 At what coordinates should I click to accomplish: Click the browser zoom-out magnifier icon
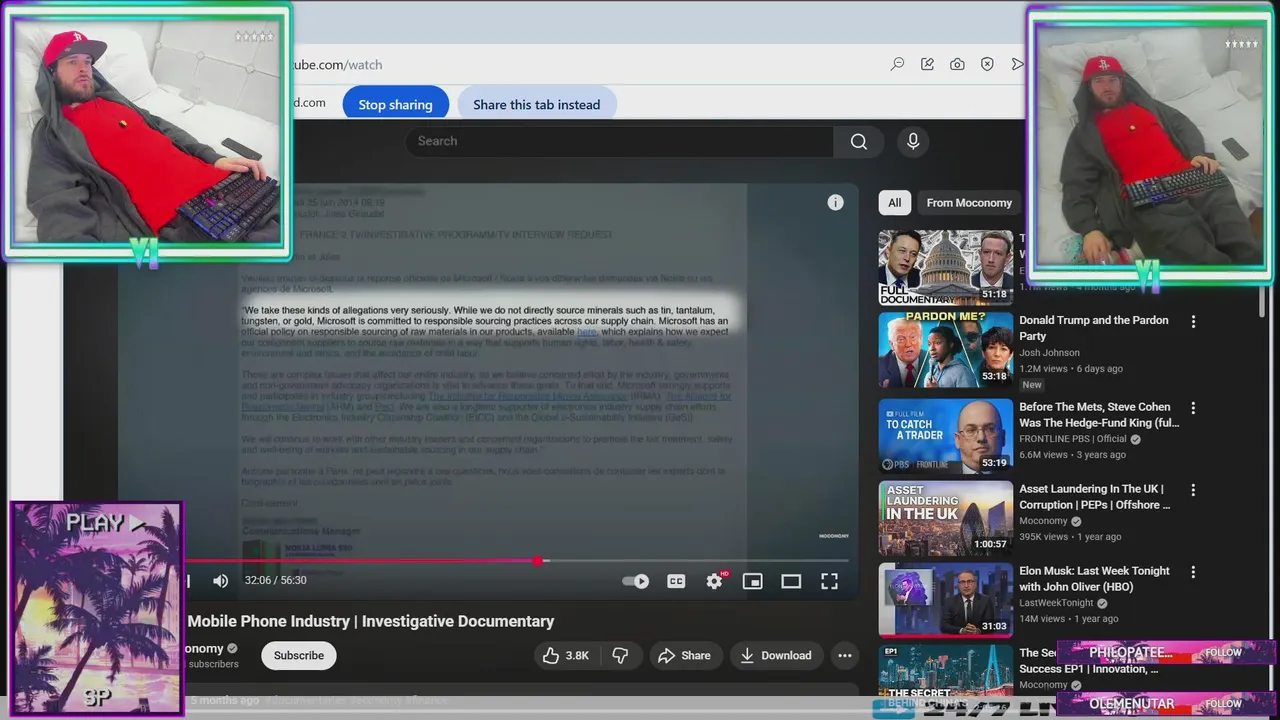click(x=897, y=64)
